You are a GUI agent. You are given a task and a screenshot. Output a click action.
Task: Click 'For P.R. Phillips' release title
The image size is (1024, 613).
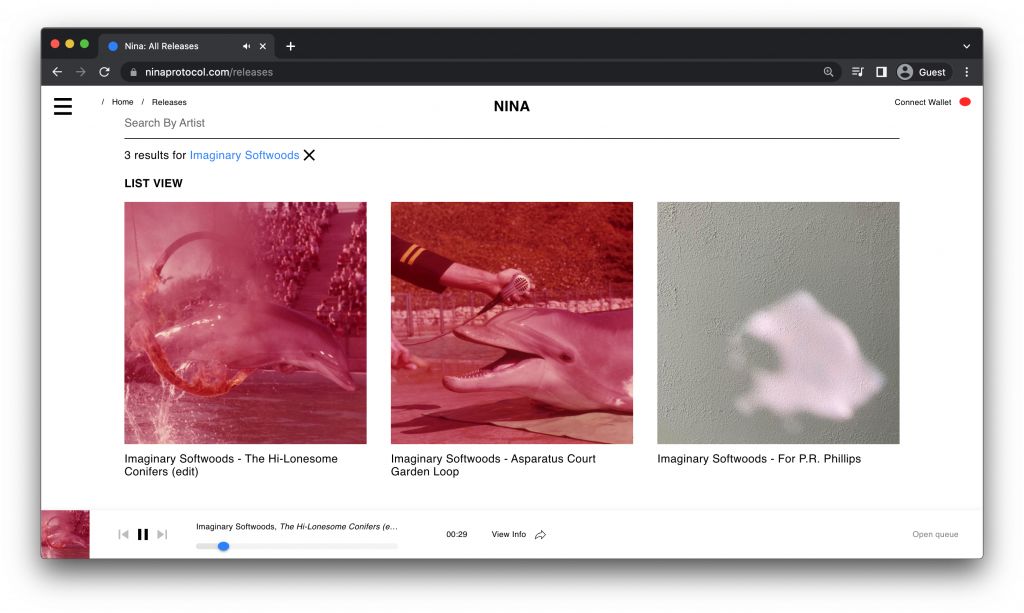759,459
